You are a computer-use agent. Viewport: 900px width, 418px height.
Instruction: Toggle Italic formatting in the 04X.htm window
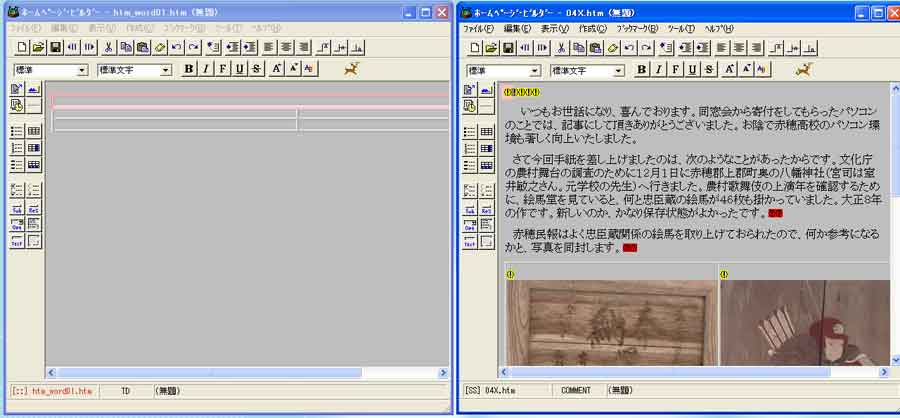pos(659,70)
